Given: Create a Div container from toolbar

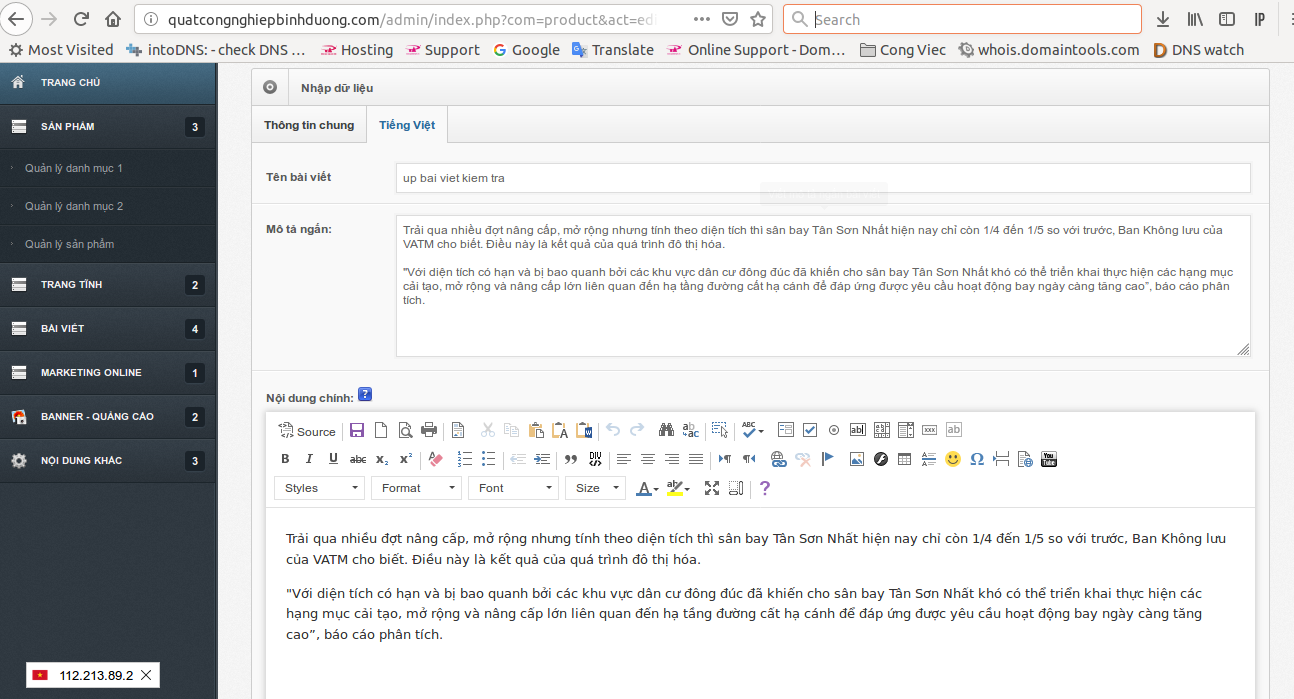Looking at the screenshot, I should point(595,459).
